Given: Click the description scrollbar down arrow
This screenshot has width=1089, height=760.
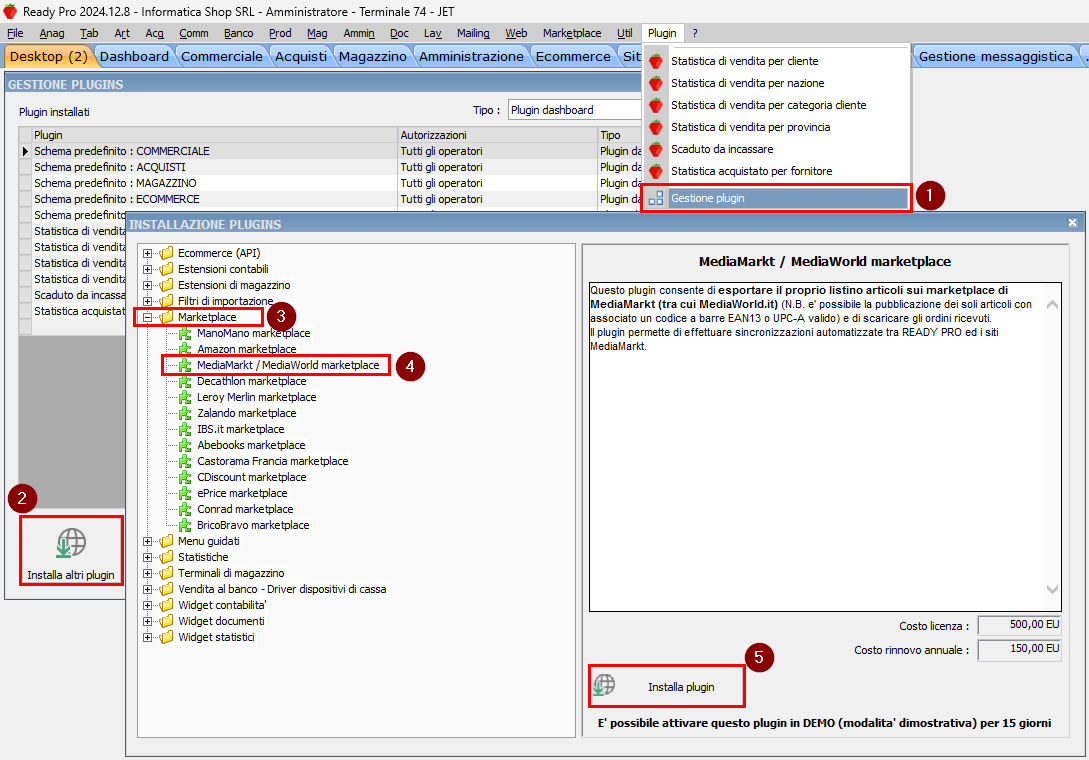Looking at the screenshot, I should point(1052,590).
